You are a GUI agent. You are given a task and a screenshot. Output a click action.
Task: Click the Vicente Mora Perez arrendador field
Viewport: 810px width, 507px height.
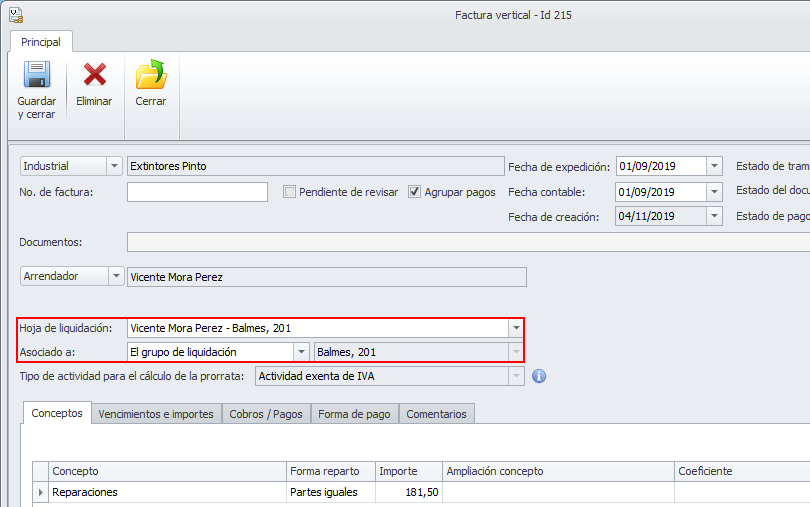click(327, 277)
